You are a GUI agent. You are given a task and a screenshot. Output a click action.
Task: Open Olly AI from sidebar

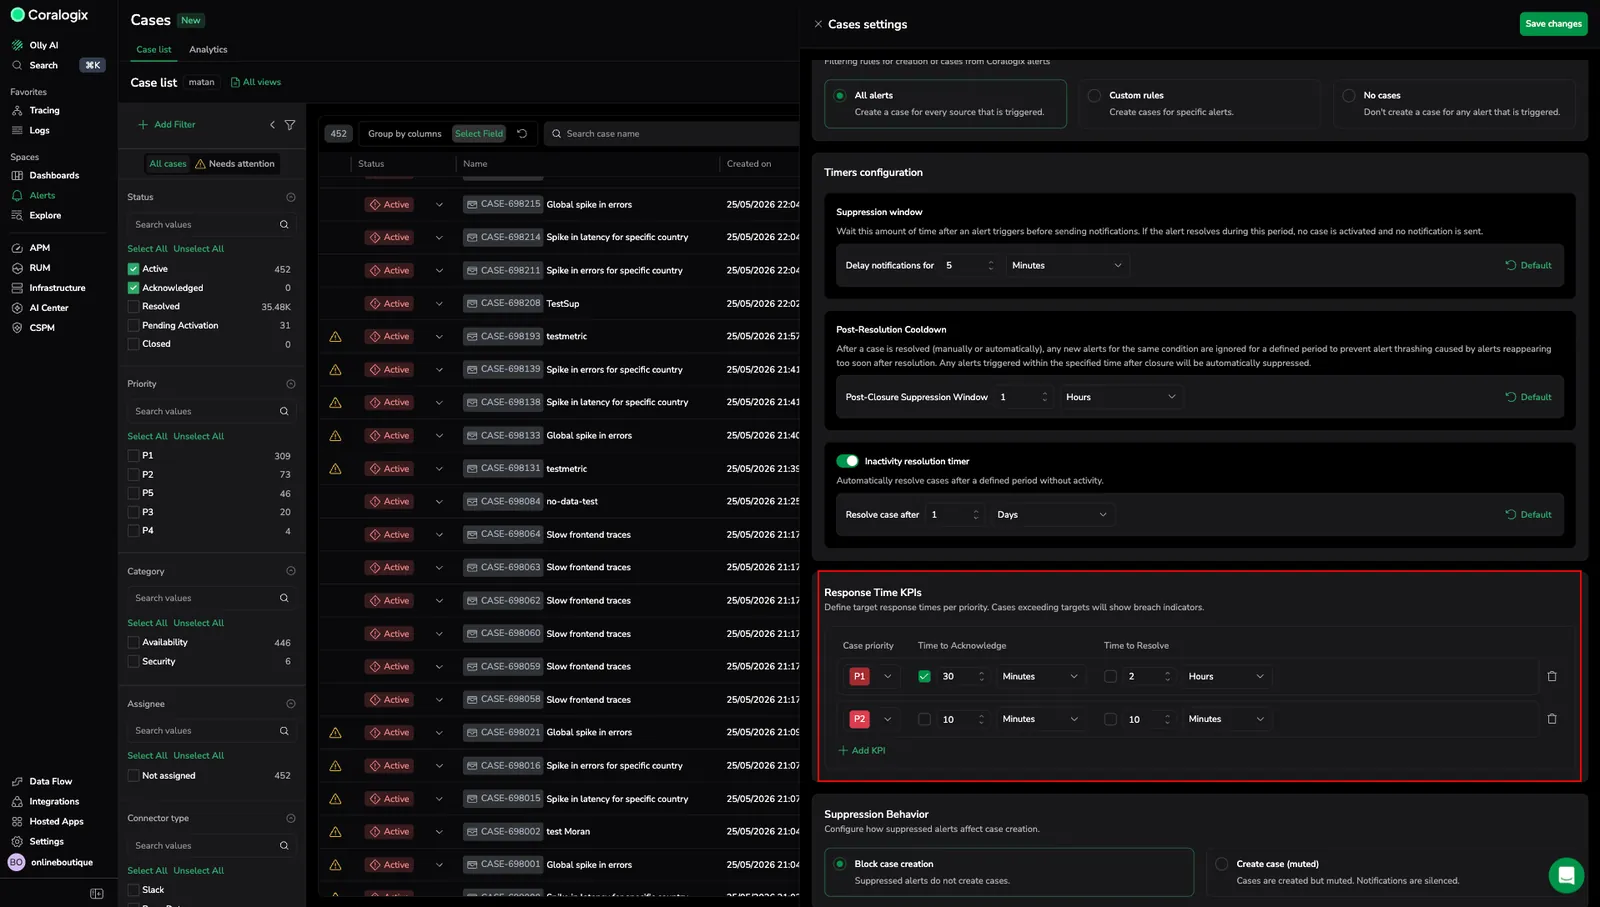coord(35,45)
